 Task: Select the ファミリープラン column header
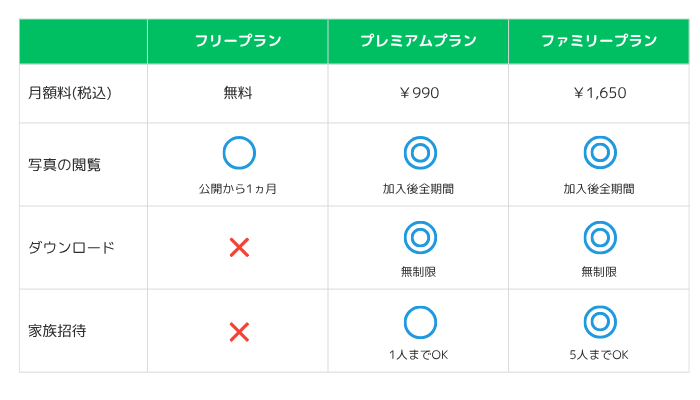click(599, 41)
